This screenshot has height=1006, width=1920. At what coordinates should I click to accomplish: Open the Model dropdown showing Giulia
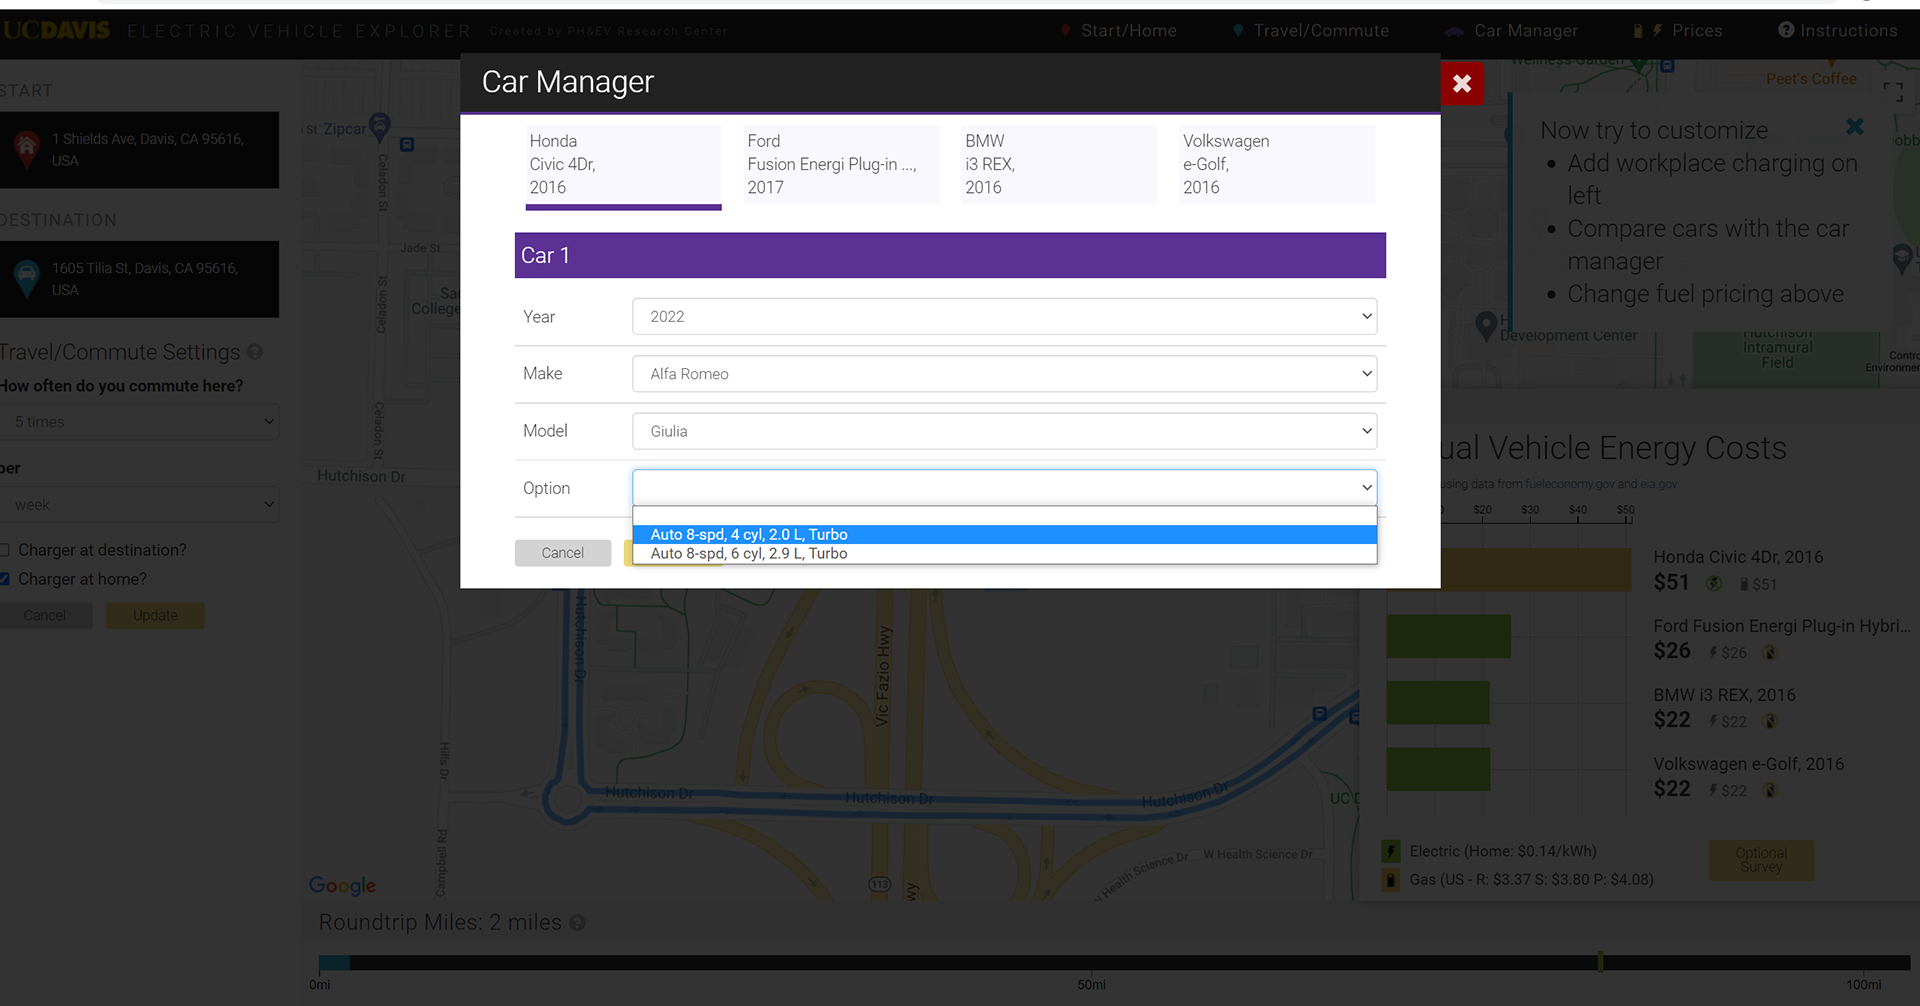coord(1004,431)
